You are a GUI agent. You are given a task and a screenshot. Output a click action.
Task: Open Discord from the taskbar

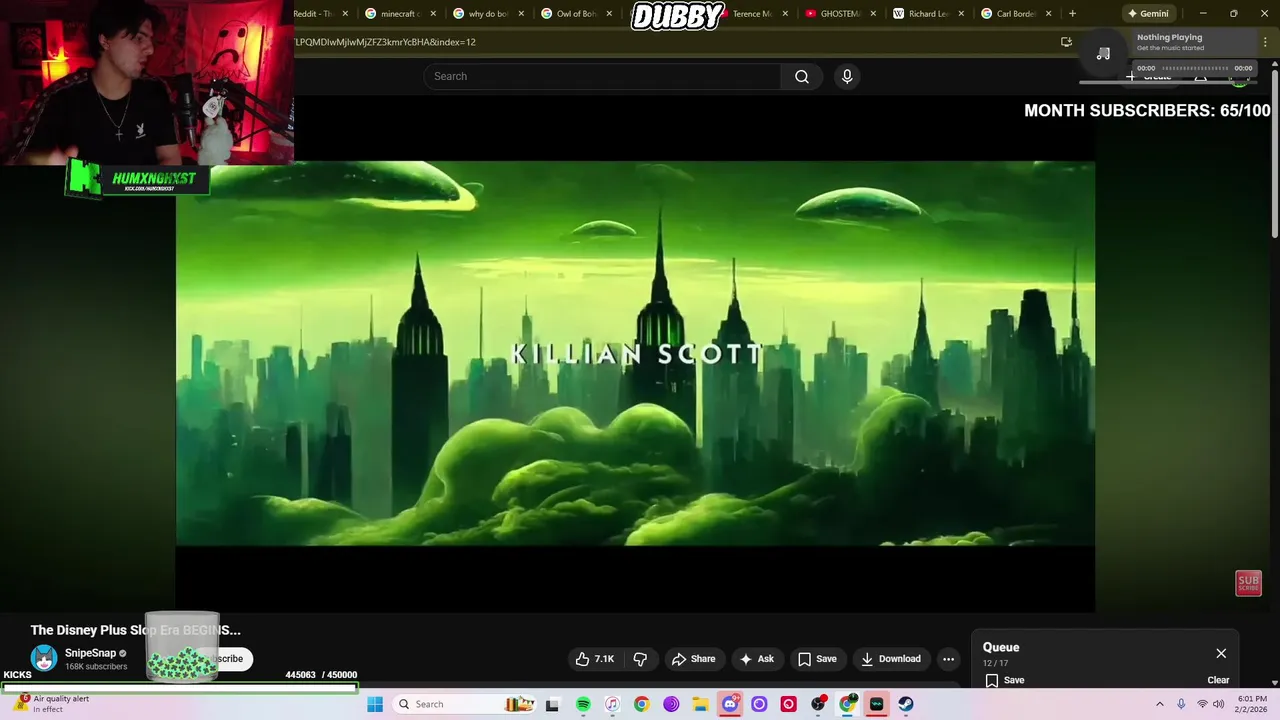pos(730,704)
